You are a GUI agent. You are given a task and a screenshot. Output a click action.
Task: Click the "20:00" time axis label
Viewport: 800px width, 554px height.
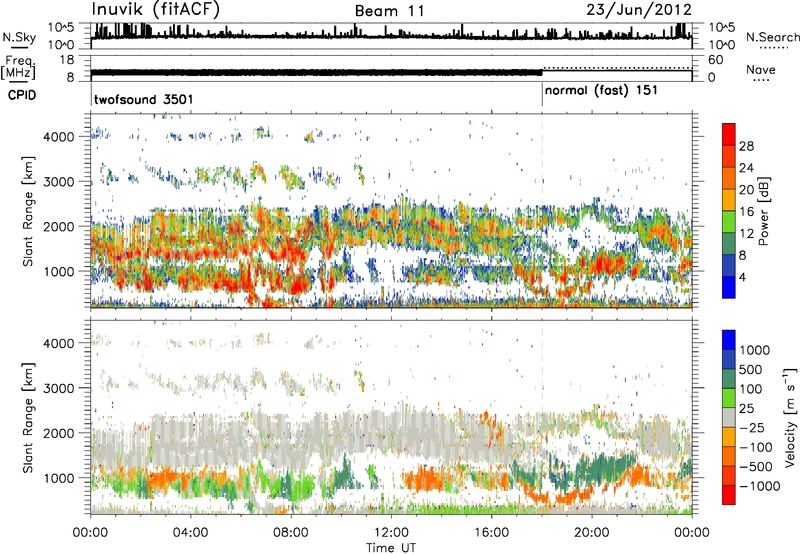click(591, 533)
